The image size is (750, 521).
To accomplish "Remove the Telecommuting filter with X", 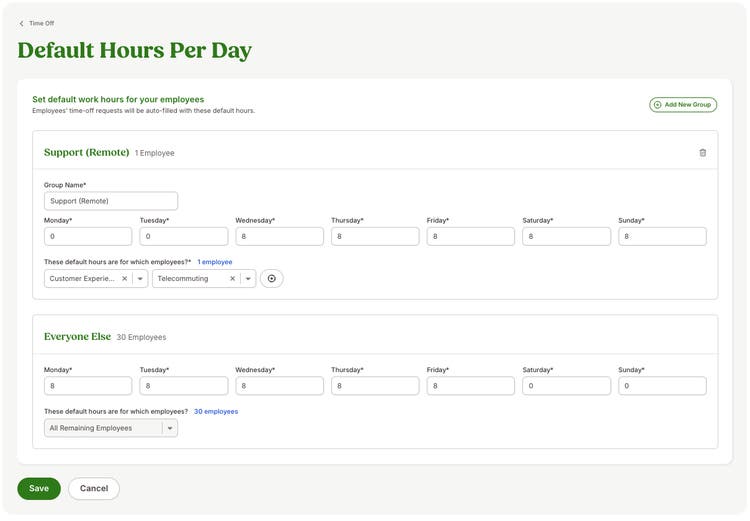I will tap(232, 278).
